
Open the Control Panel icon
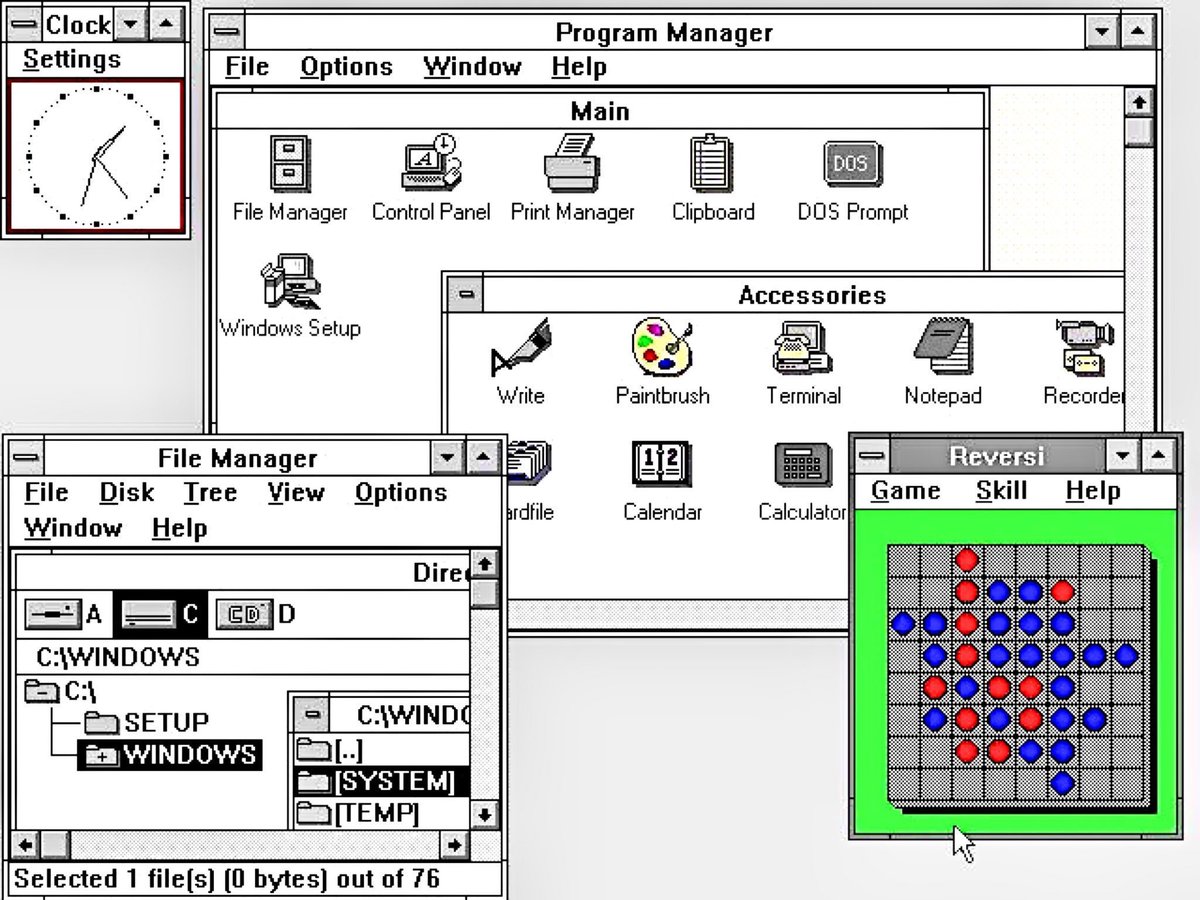(x=430, y=163)
